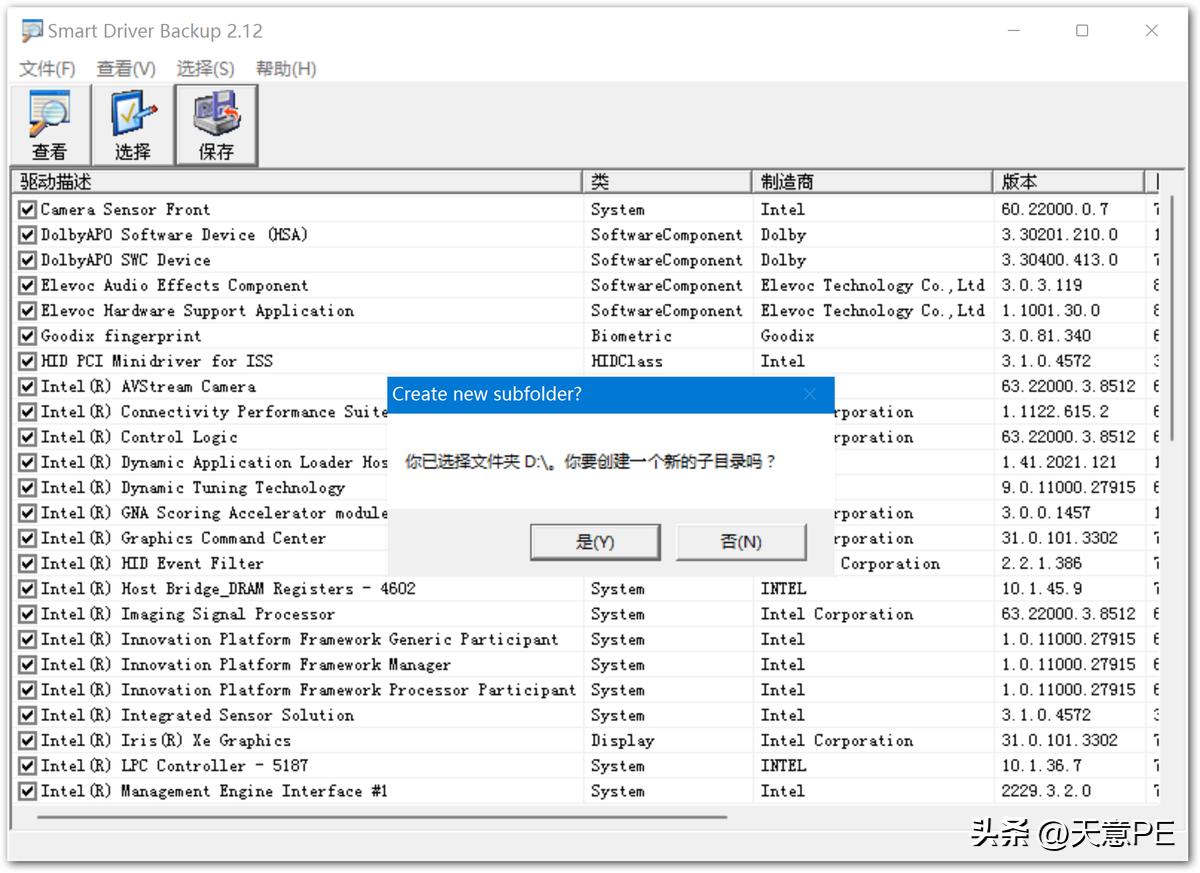Image resolution: width=1200 pixels, height=873 pixels.
Task: Select the 查看 (View) toolbar icon
Action: point(47,123)
